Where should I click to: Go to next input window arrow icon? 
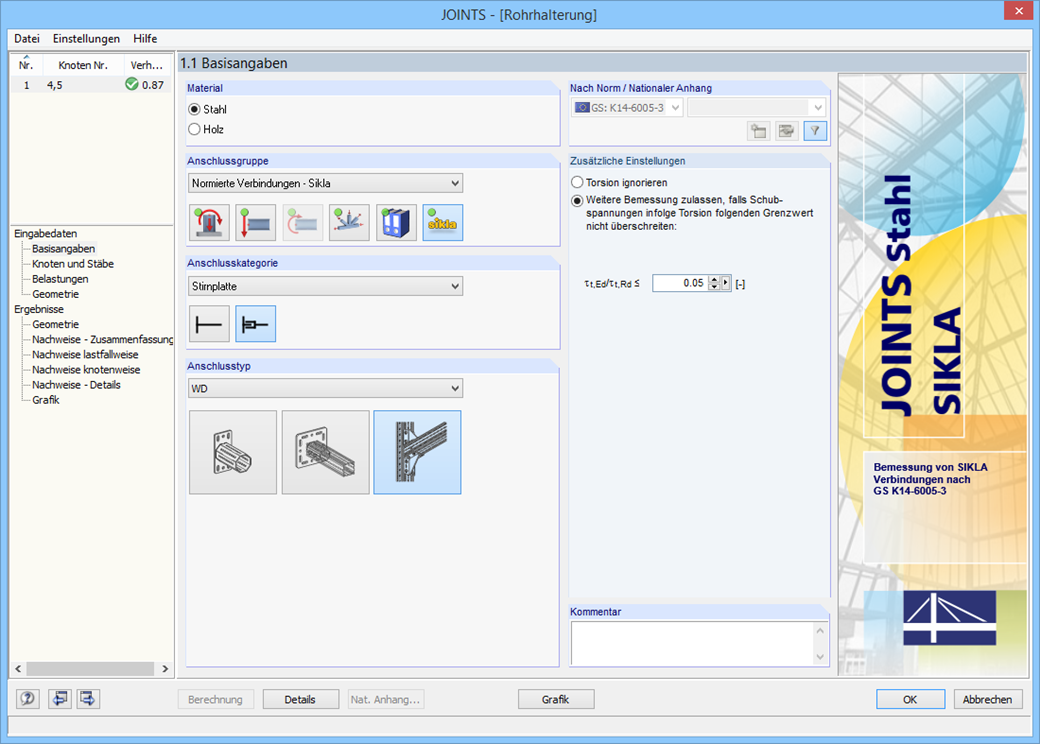point(88,698)
